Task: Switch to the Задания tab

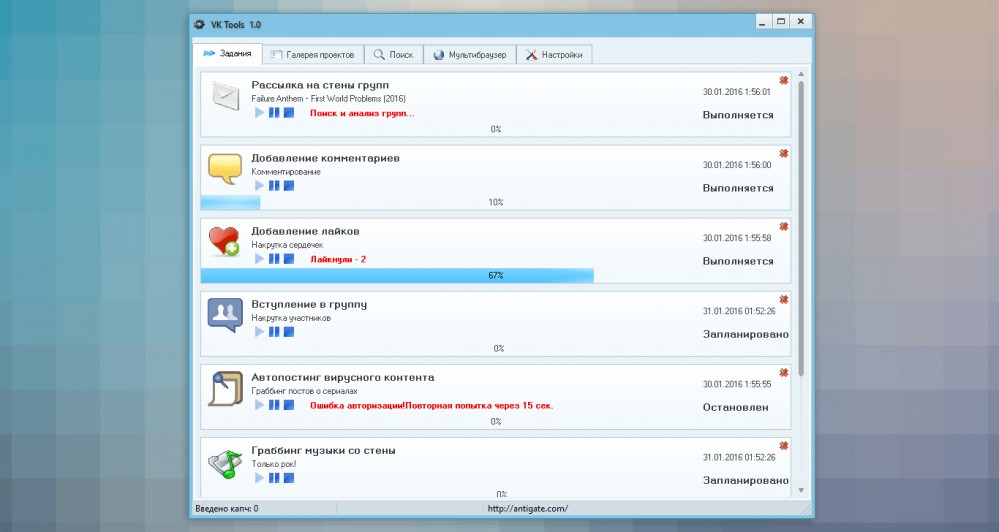Action: (227, 54)
